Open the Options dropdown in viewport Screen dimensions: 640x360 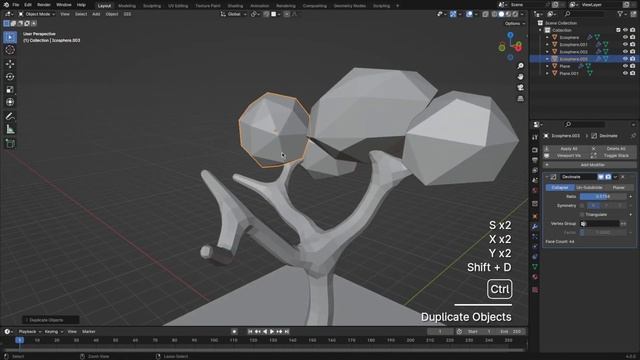click(x=515, y=24)
